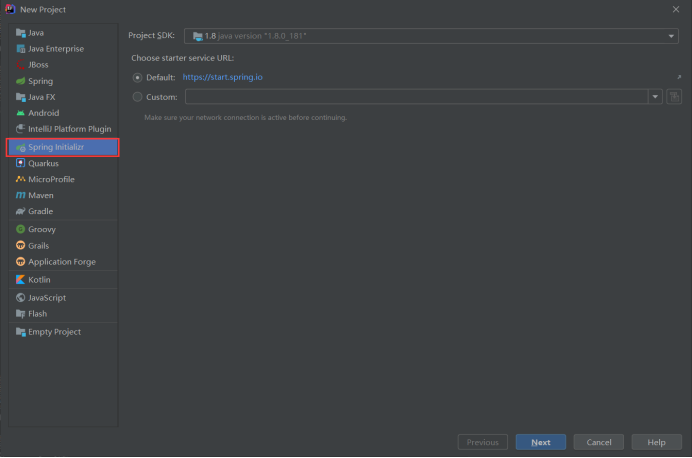Select the Default starter service radio button
This screenshot has height=458, width=692.
click(137, 78)
